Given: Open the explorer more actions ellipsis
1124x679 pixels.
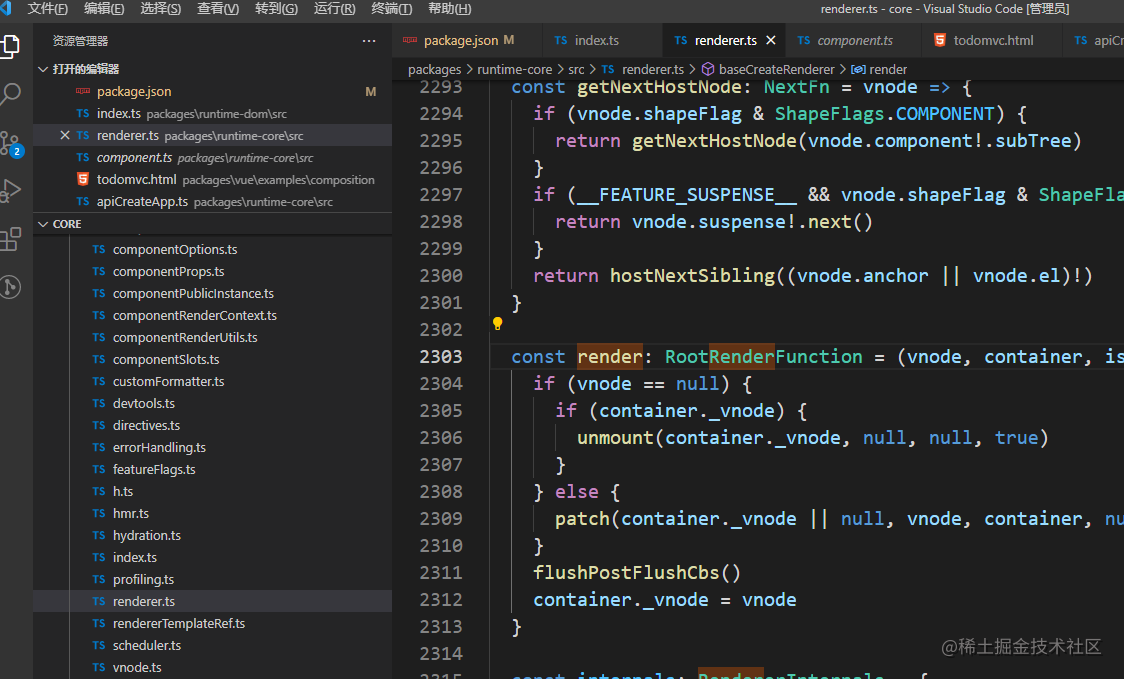Looking at the screenshot, I should click(x=368, y=41).
